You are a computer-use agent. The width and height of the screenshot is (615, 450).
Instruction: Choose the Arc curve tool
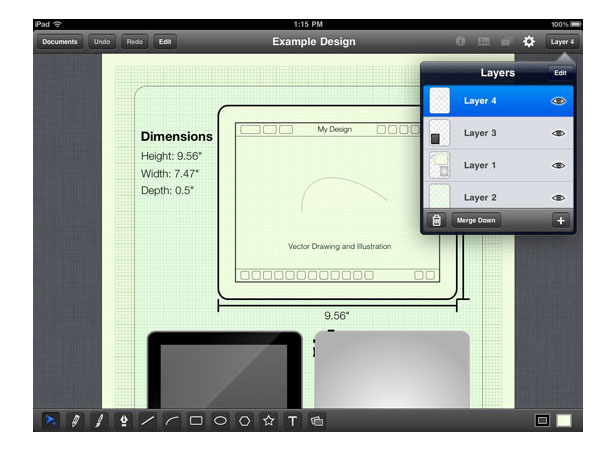tap(172, 421)
